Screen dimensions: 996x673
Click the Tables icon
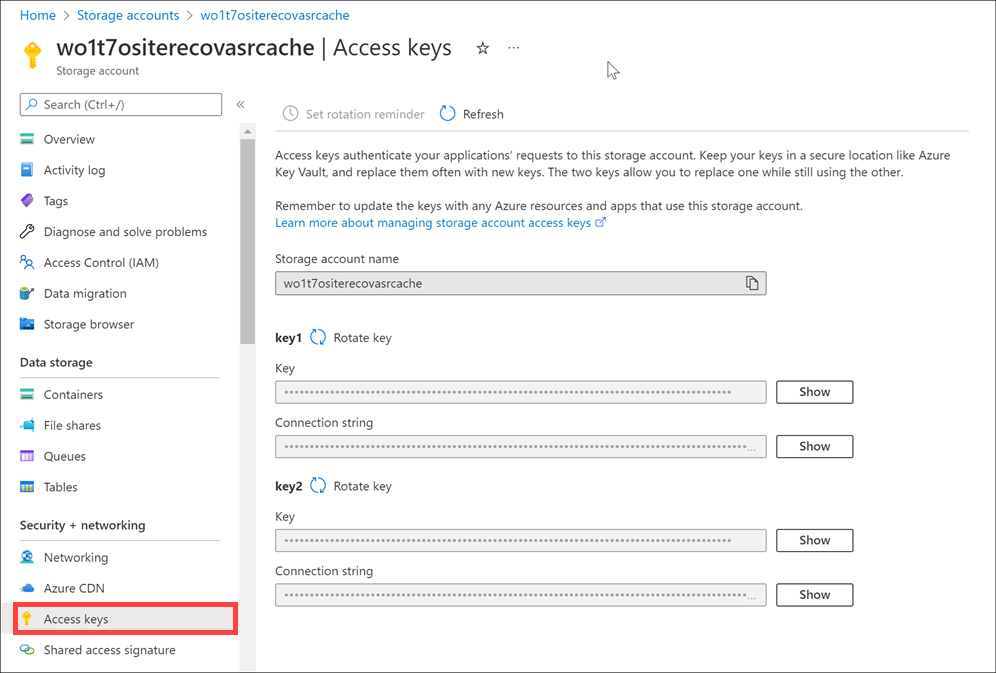(27, 487)
